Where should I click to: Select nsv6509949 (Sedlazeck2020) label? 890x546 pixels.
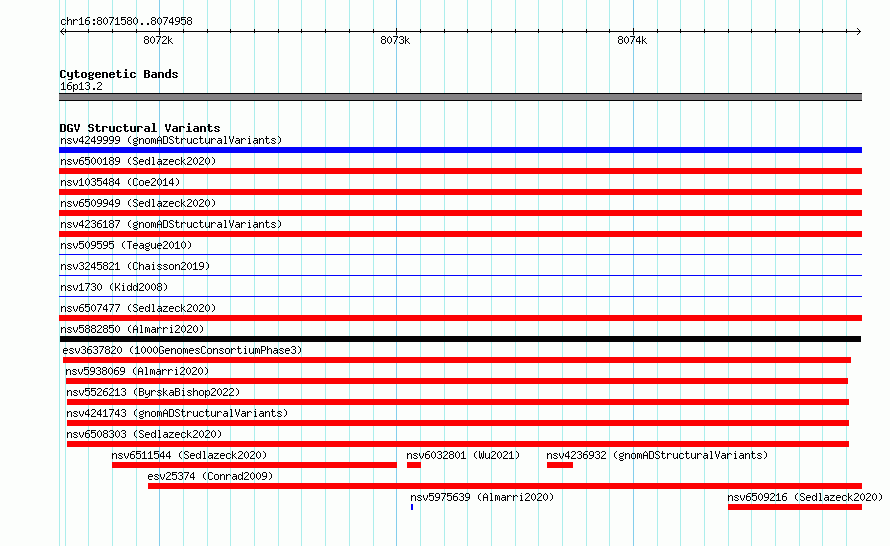[138, 203]
